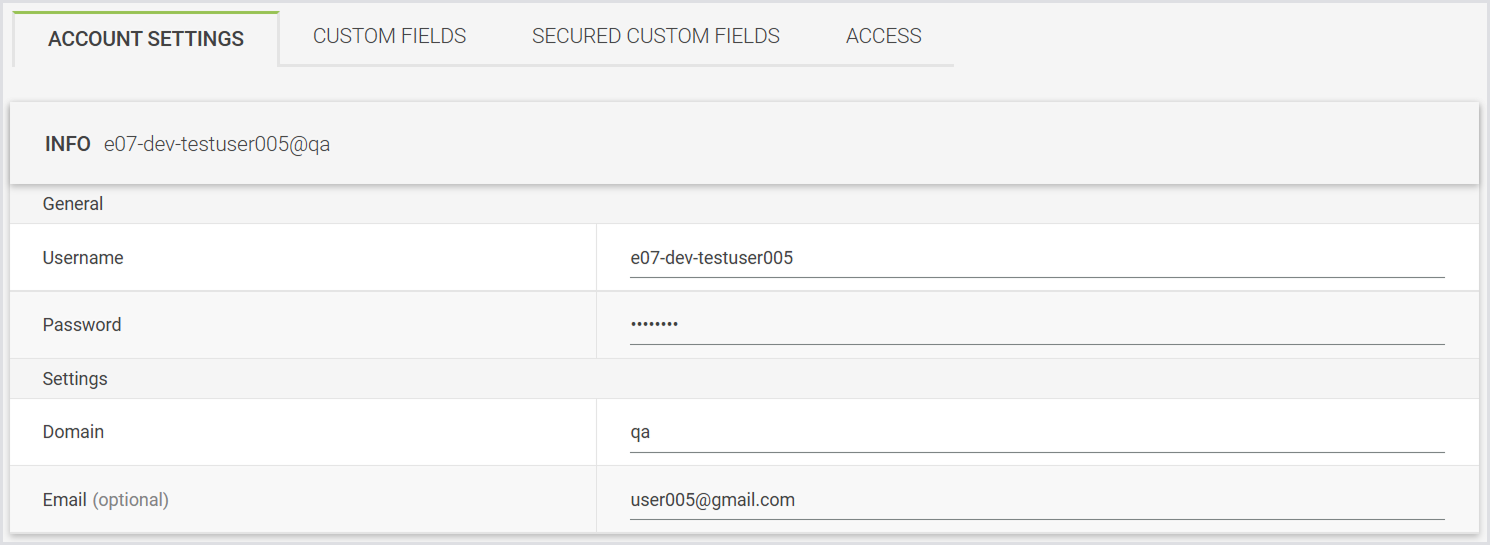Screen dimensions: 1490x545
Task: Open the Secured Custom Fields tab
Action: click(655, 36)
